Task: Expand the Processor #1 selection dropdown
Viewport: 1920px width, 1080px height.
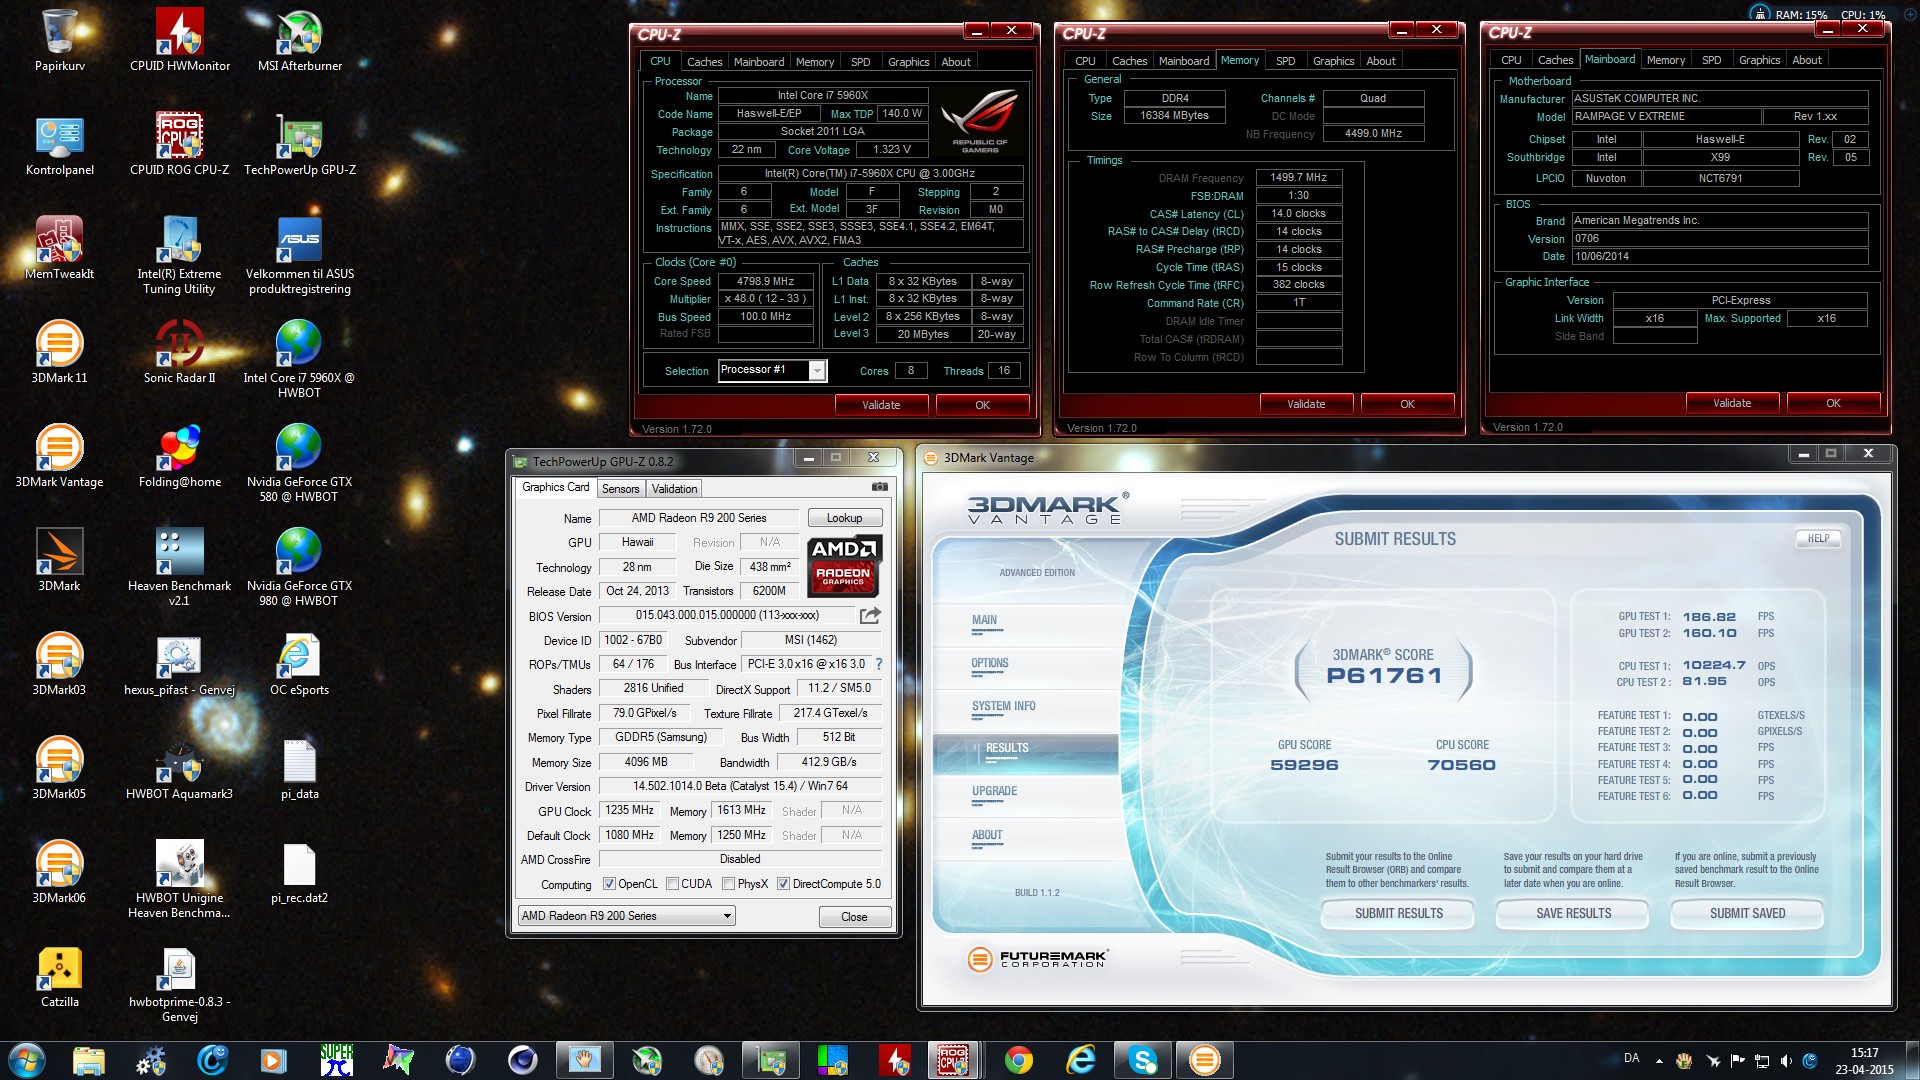Action: (817, 371)
